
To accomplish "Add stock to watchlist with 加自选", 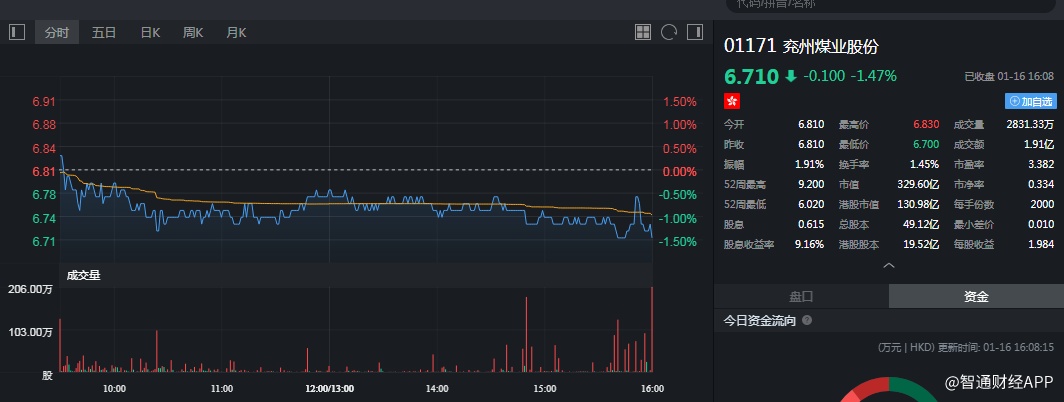I will [x=1030, y=101].
